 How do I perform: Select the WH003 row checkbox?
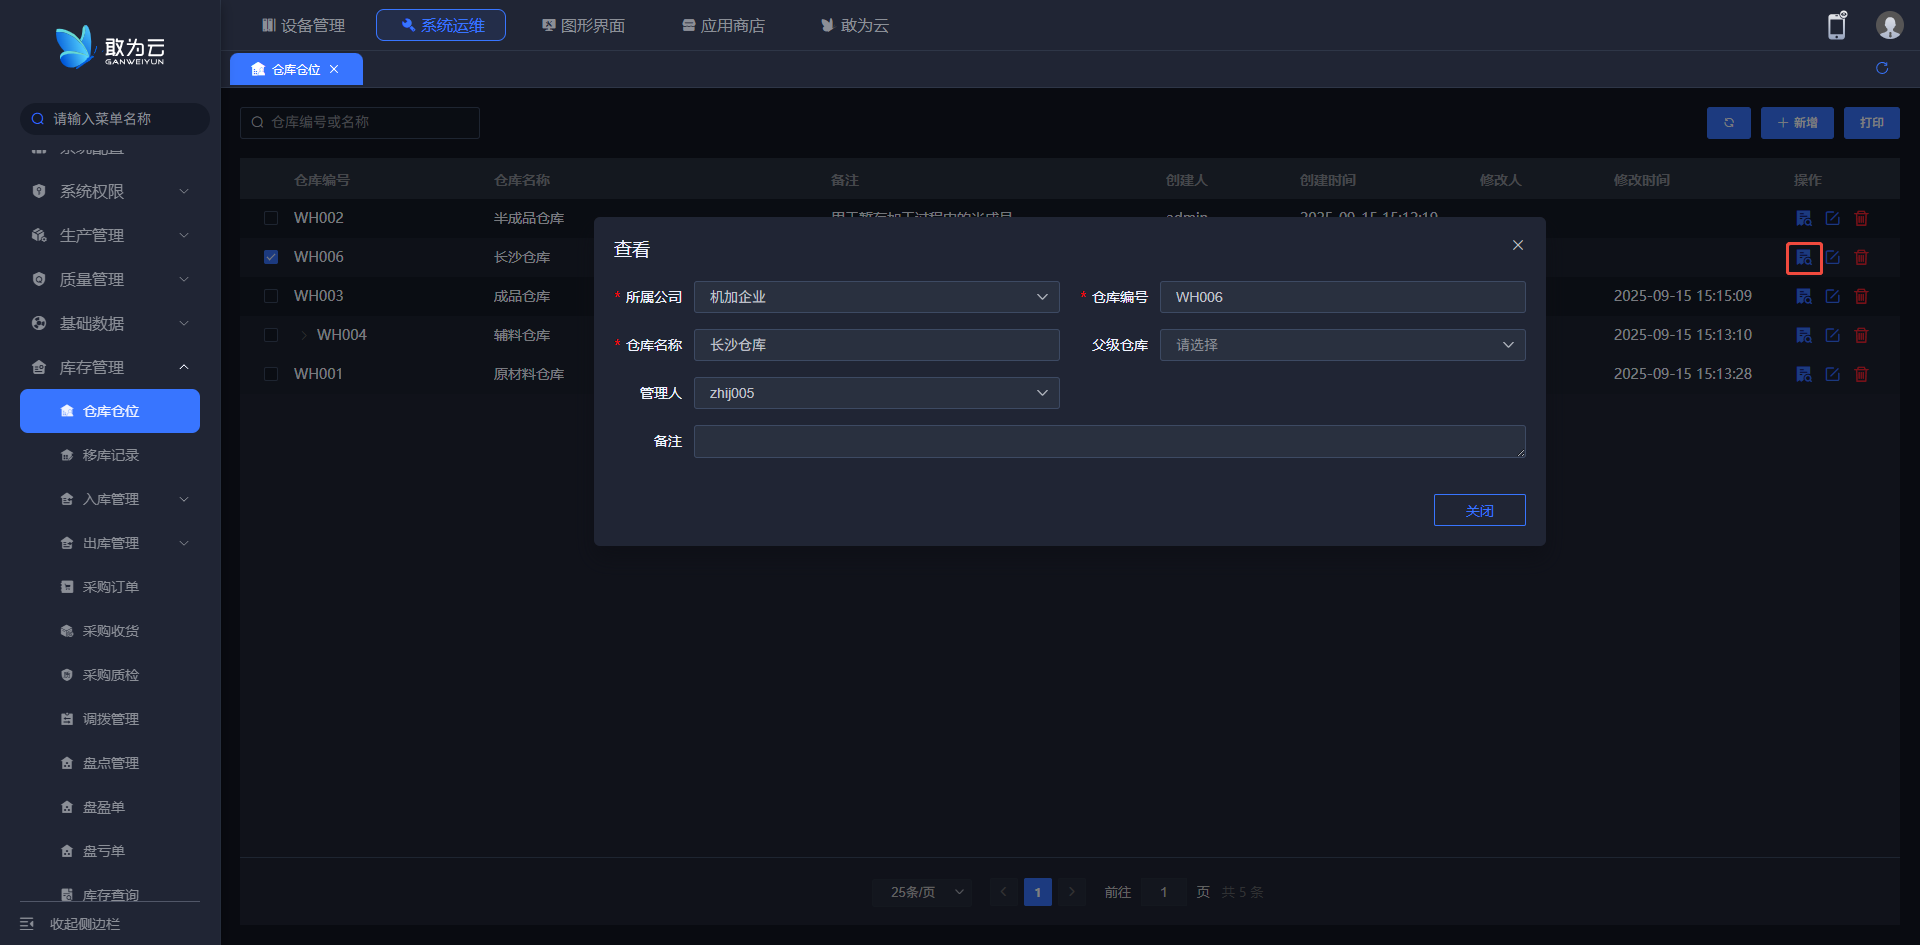(x=271, y=296)
